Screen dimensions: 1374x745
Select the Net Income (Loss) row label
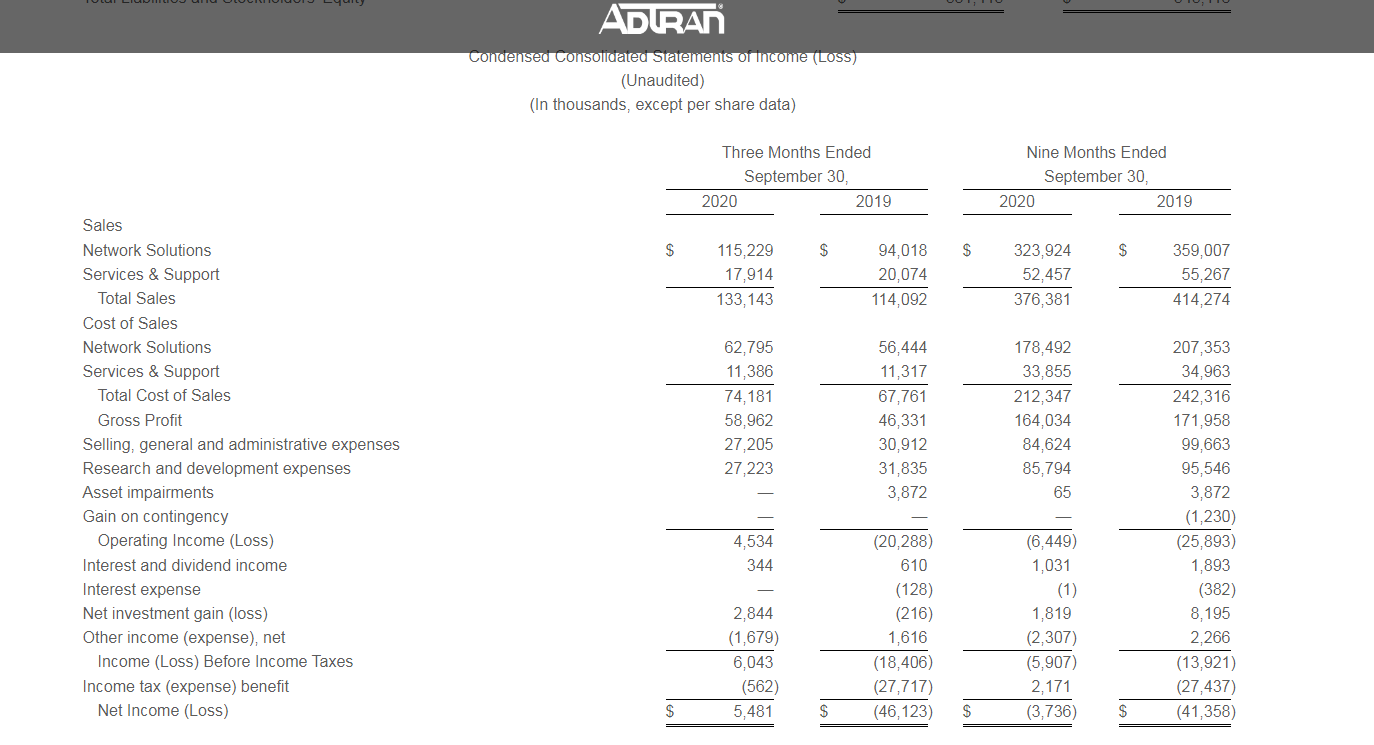click(163, 710)
